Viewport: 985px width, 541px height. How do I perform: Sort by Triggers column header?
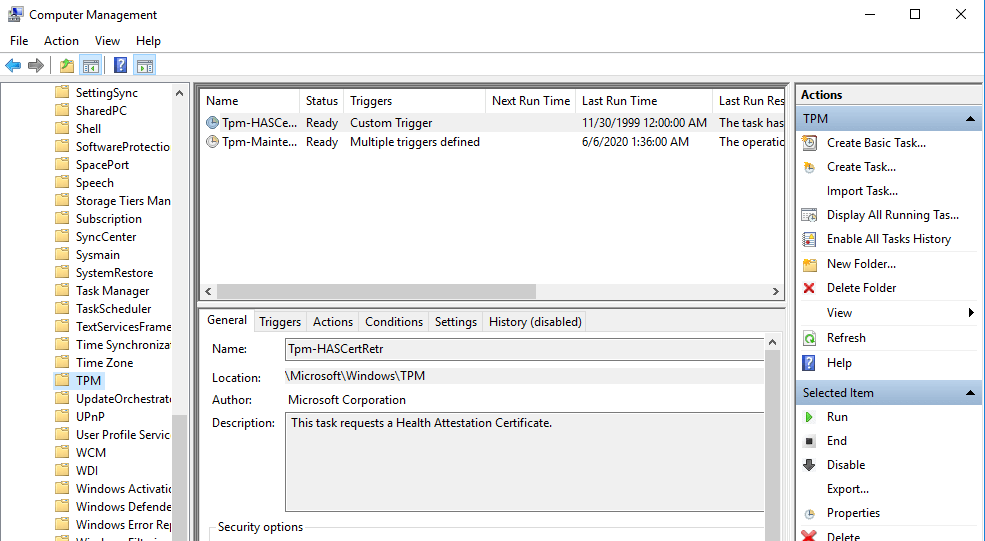pos(415,101)
